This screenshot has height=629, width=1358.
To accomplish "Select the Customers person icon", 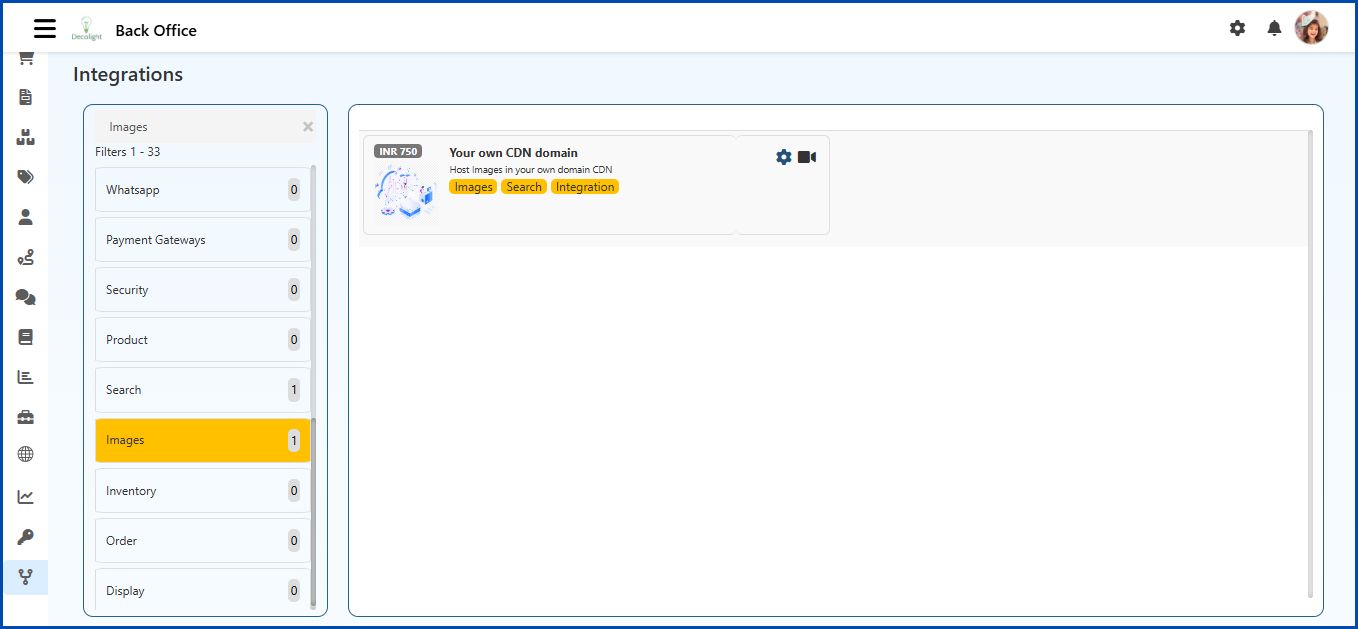I will pos(25,217).
